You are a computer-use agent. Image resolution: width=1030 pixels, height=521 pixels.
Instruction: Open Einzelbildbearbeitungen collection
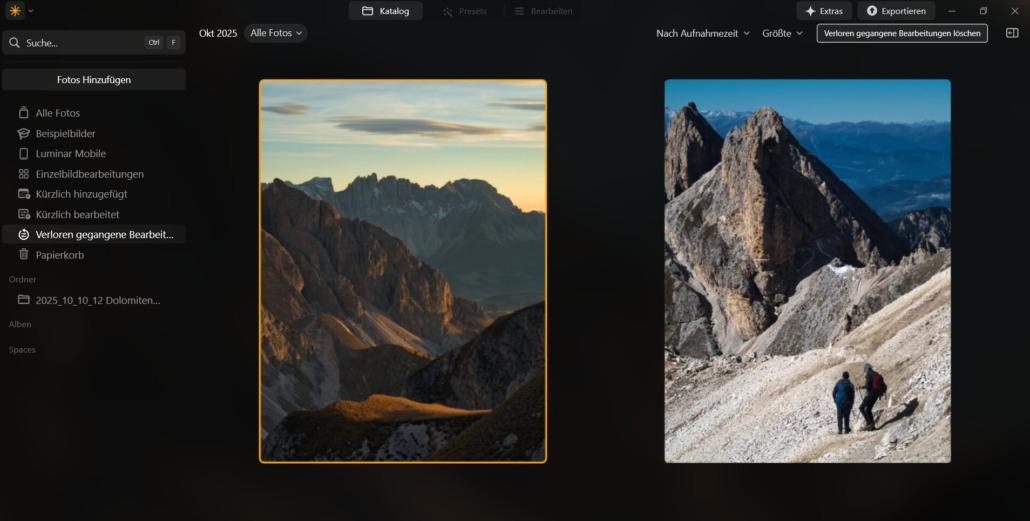pyautogui.click(x=89, y=174)
